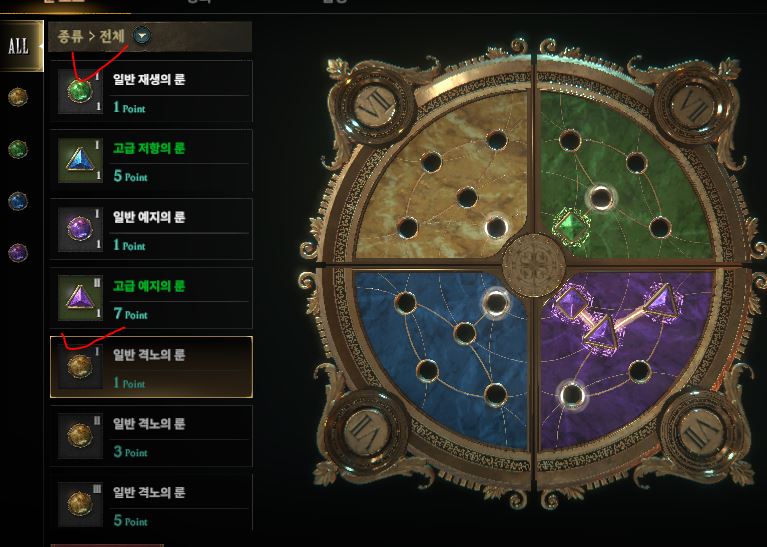This screenshot has width=767, height=547.
Task: Filter by the yellow rune sidebar icon
Action: click(18, 97)
